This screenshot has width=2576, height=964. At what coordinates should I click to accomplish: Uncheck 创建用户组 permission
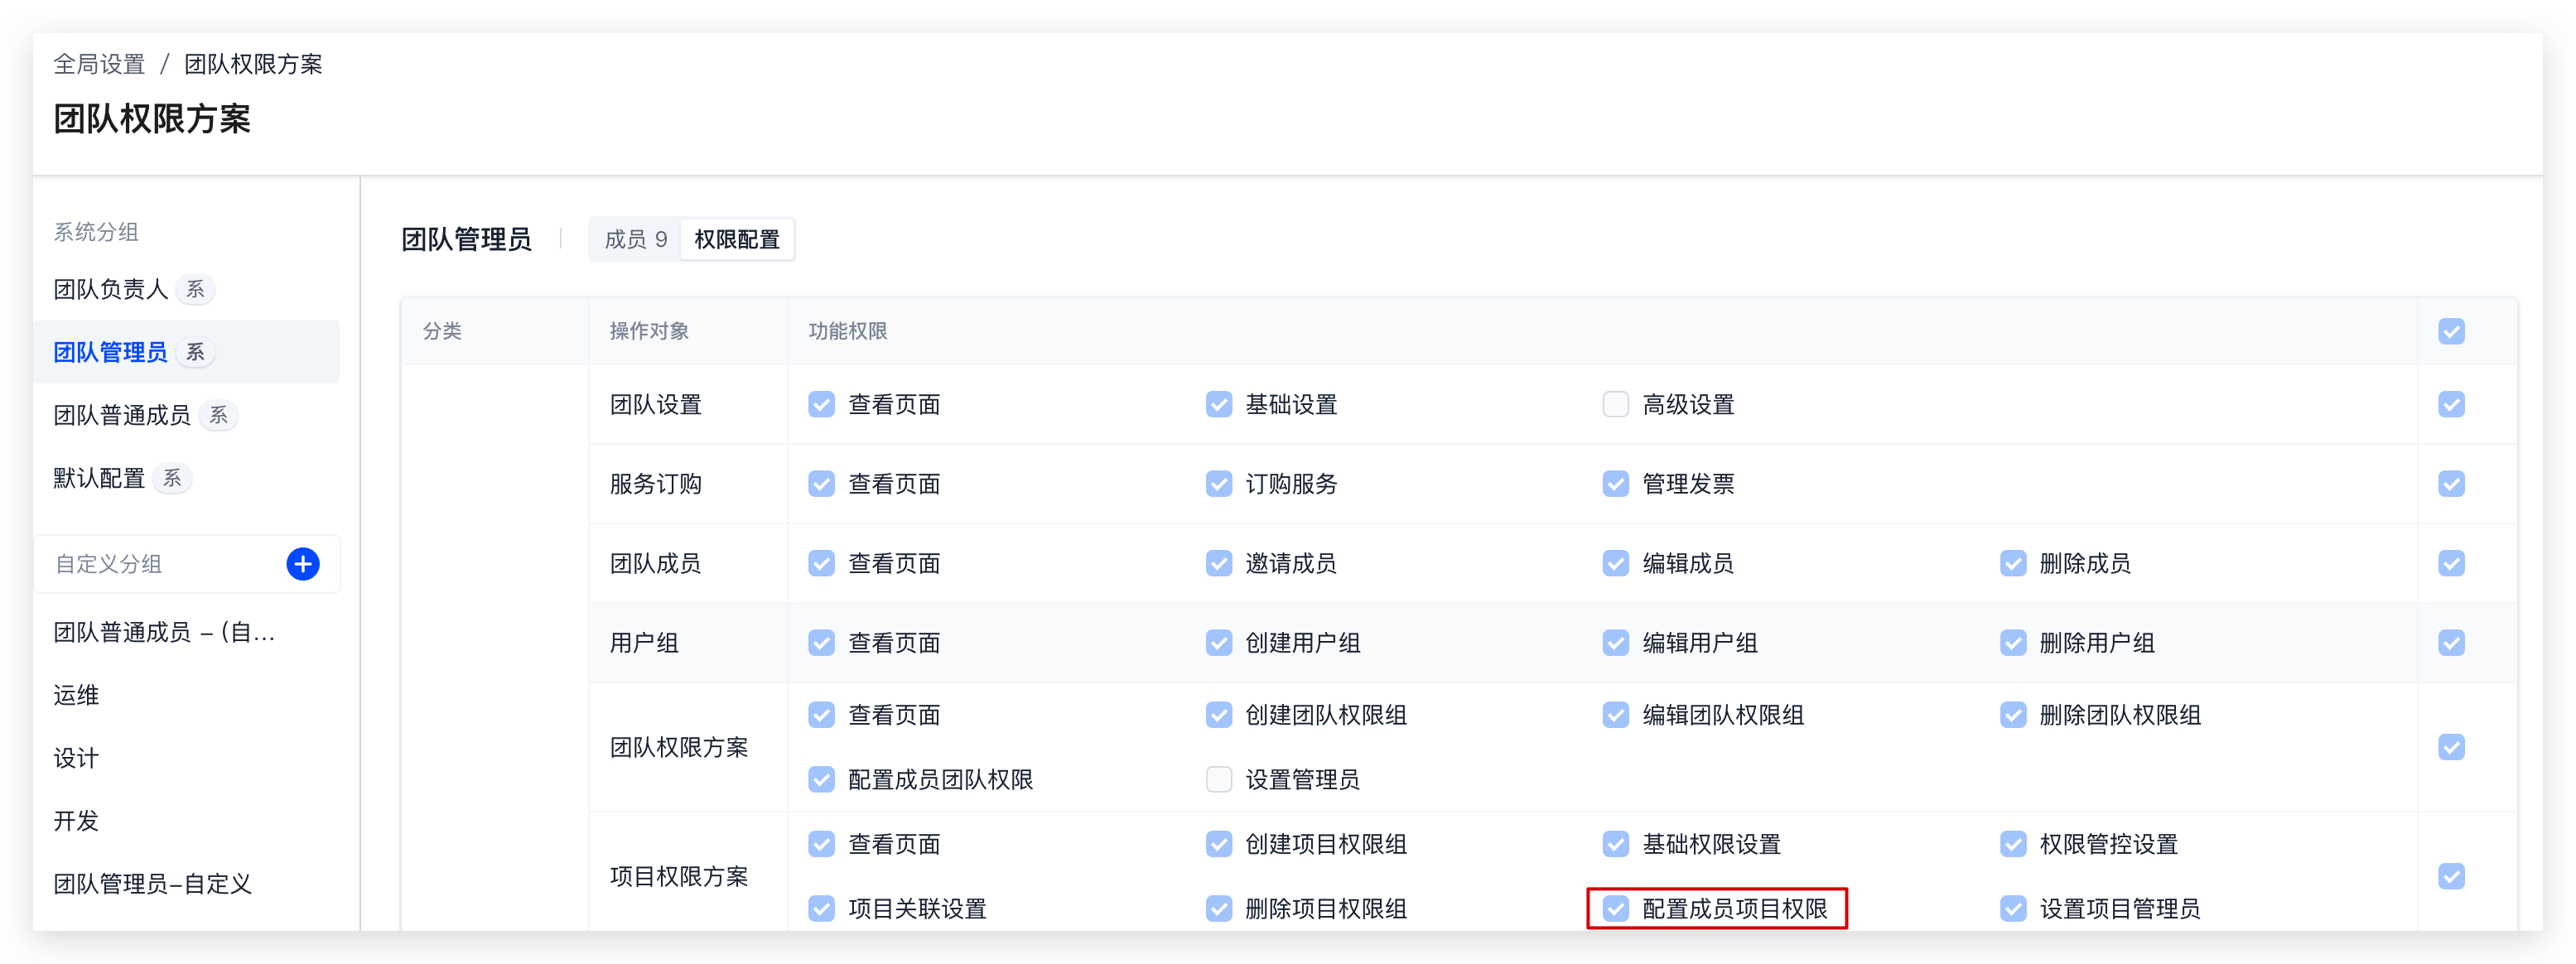(1218, 642)
